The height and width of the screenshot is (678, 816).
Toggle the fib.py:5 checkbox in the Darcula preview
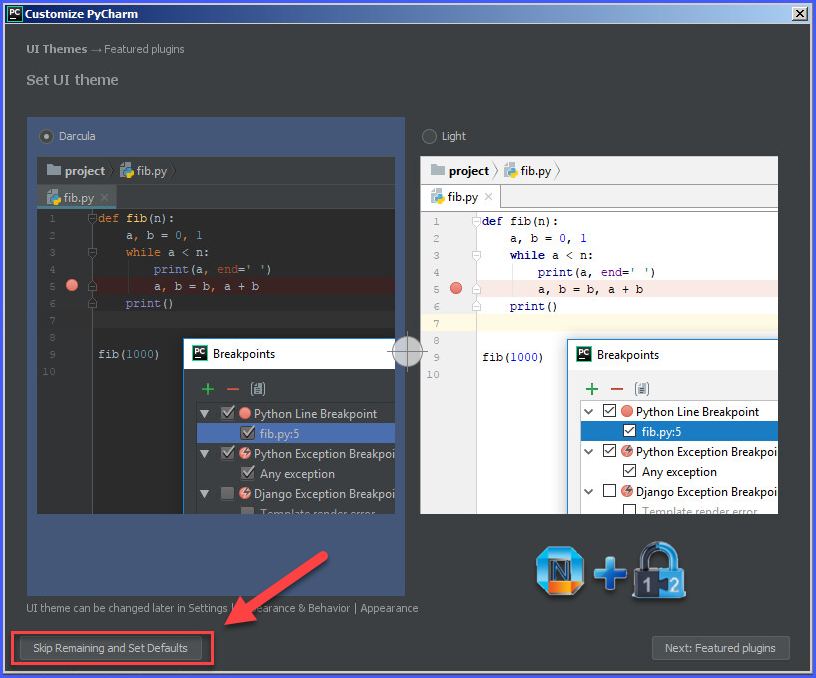[x=248, y=433]
